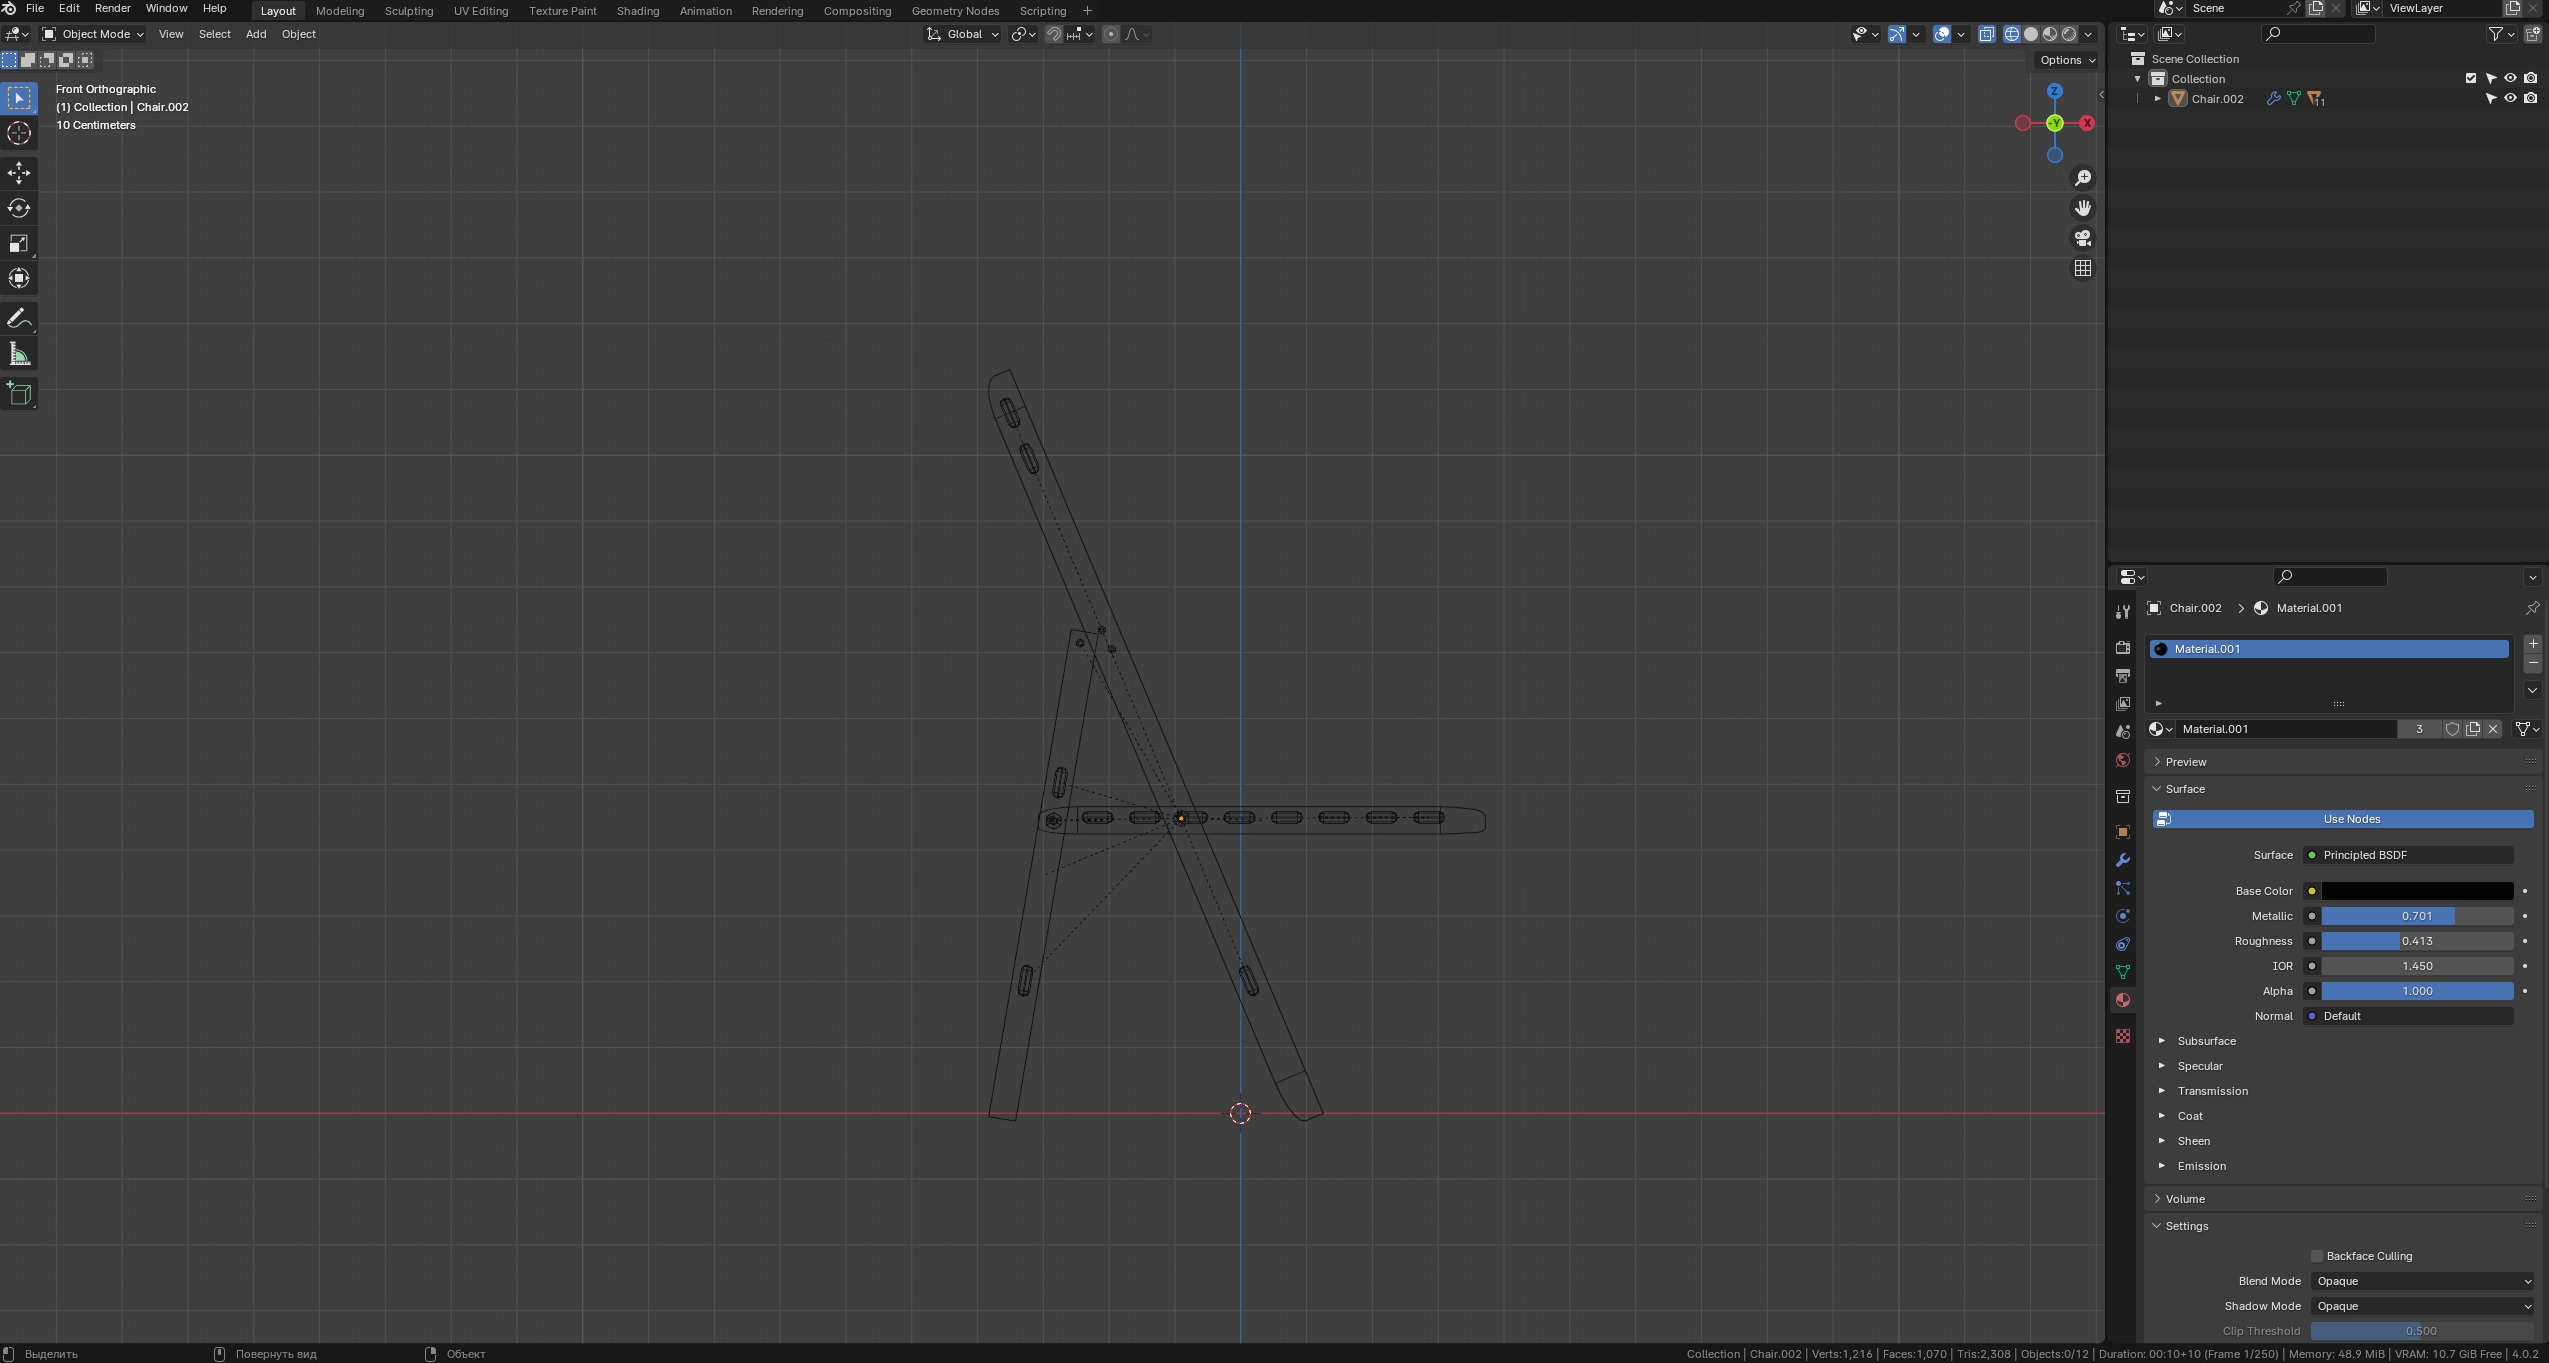Click the Select Box tool
This screenshot has height=1363, width=2549.
pos(19,98)
